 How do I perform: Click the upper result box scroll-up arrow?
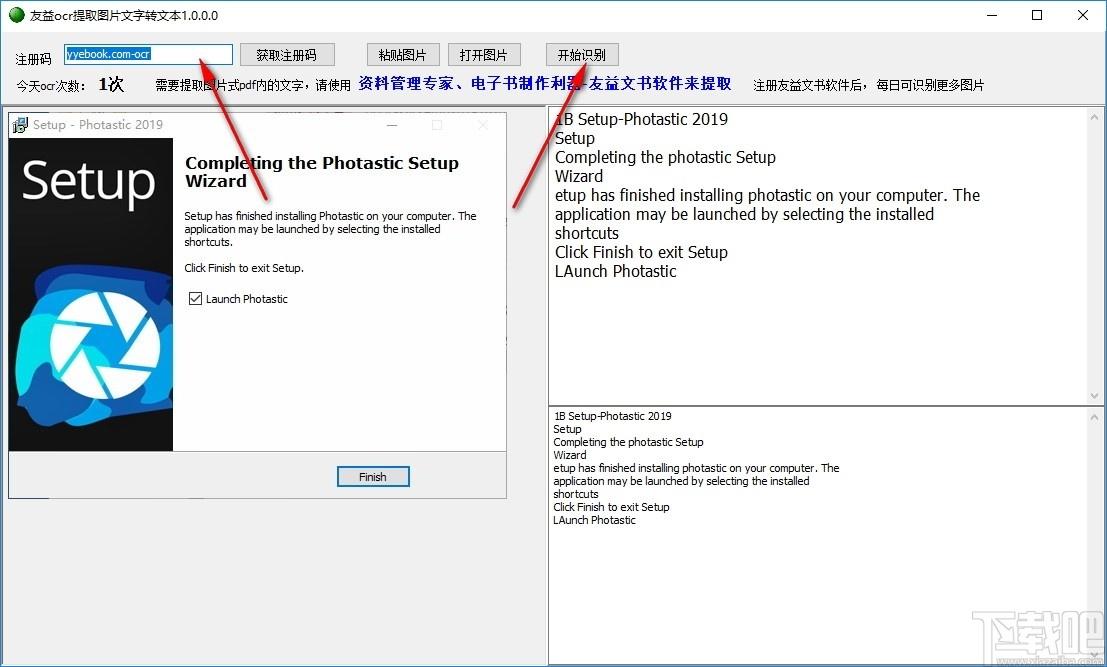point(1095,117)
